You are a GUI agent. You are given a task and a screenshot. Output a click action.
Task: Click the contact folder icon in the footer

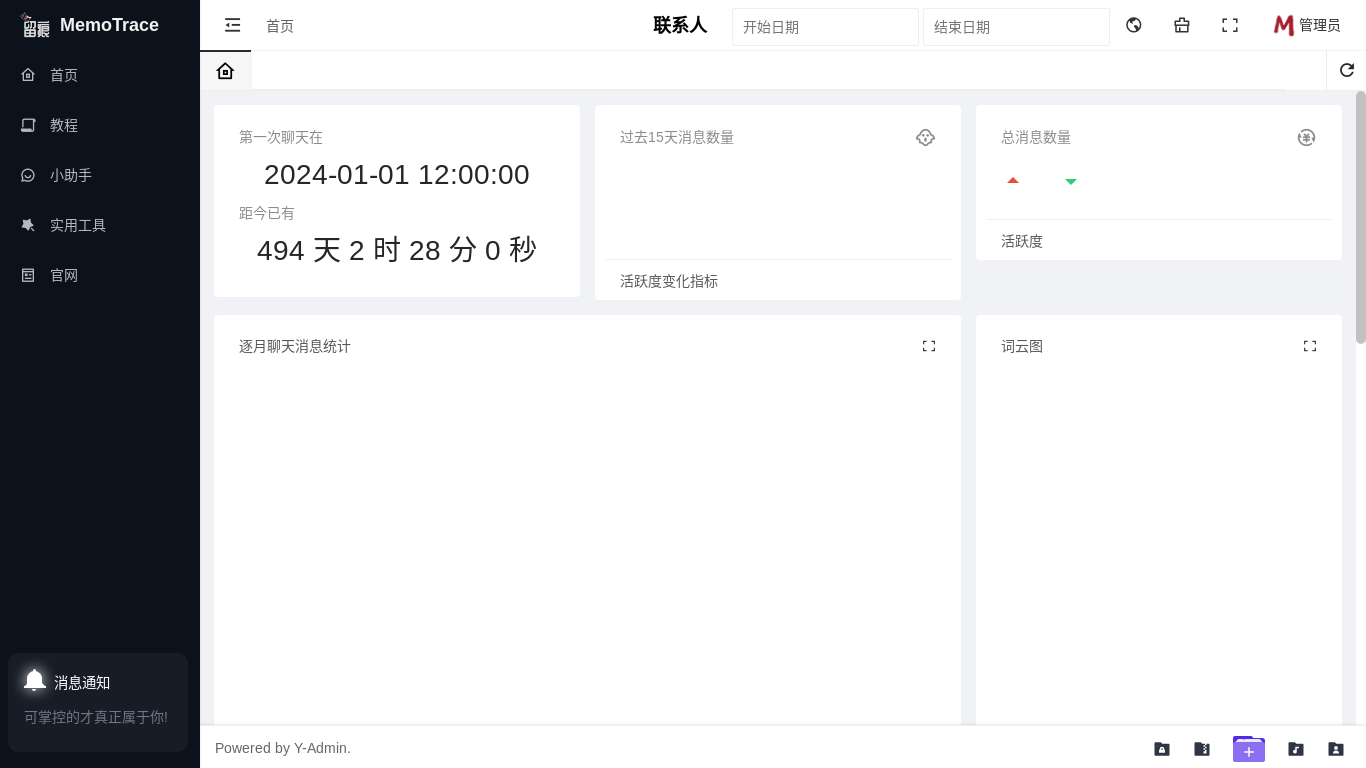1336,749
